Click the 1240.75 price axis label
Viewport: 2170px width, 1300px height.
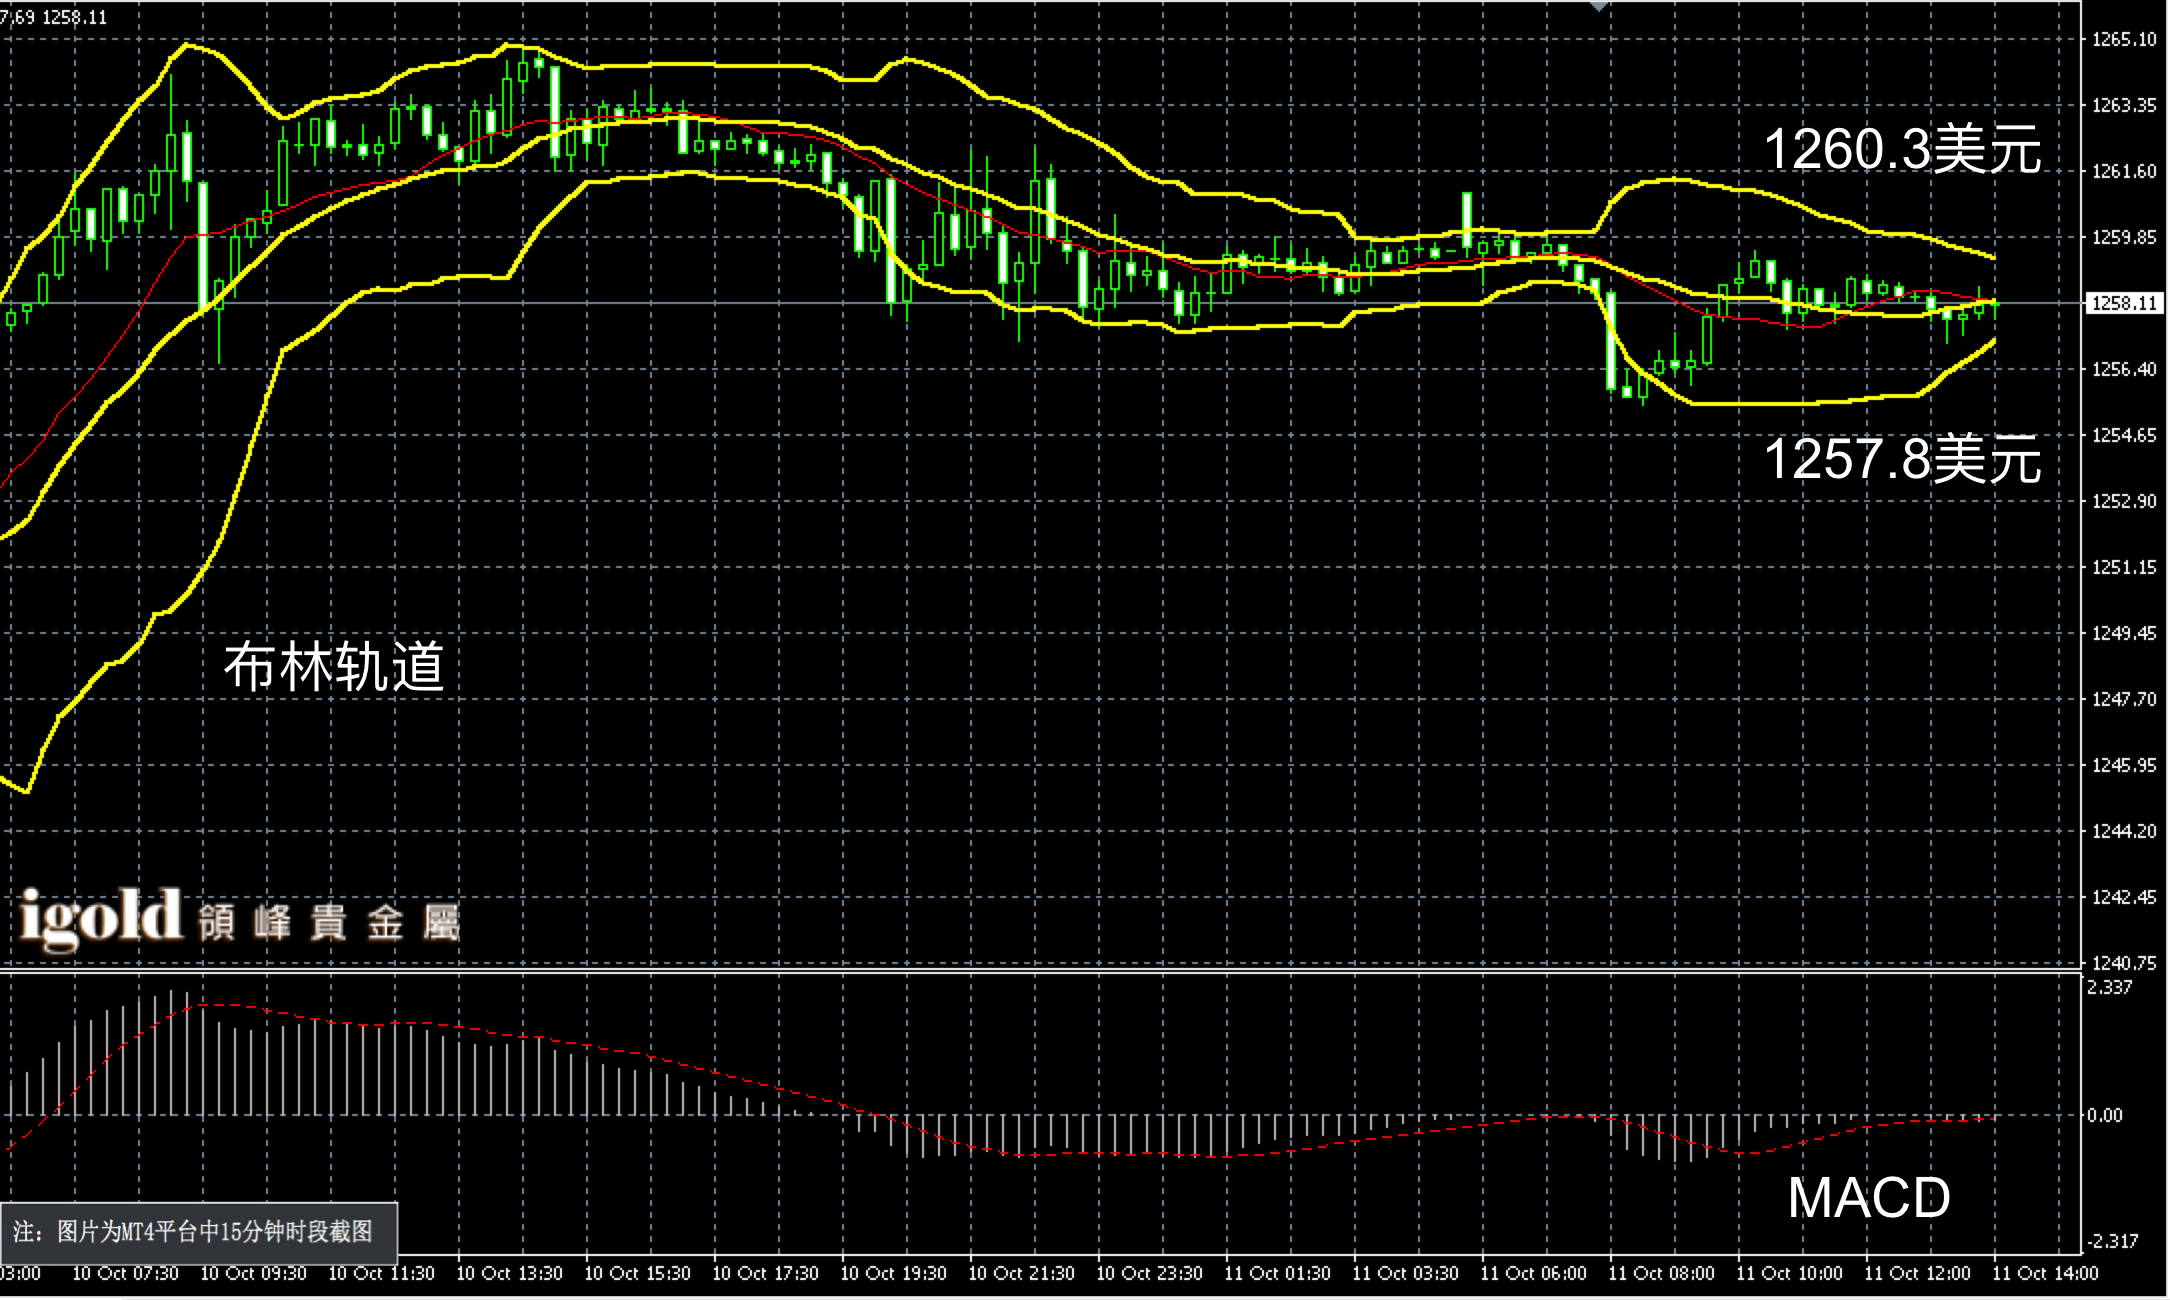2124,963
